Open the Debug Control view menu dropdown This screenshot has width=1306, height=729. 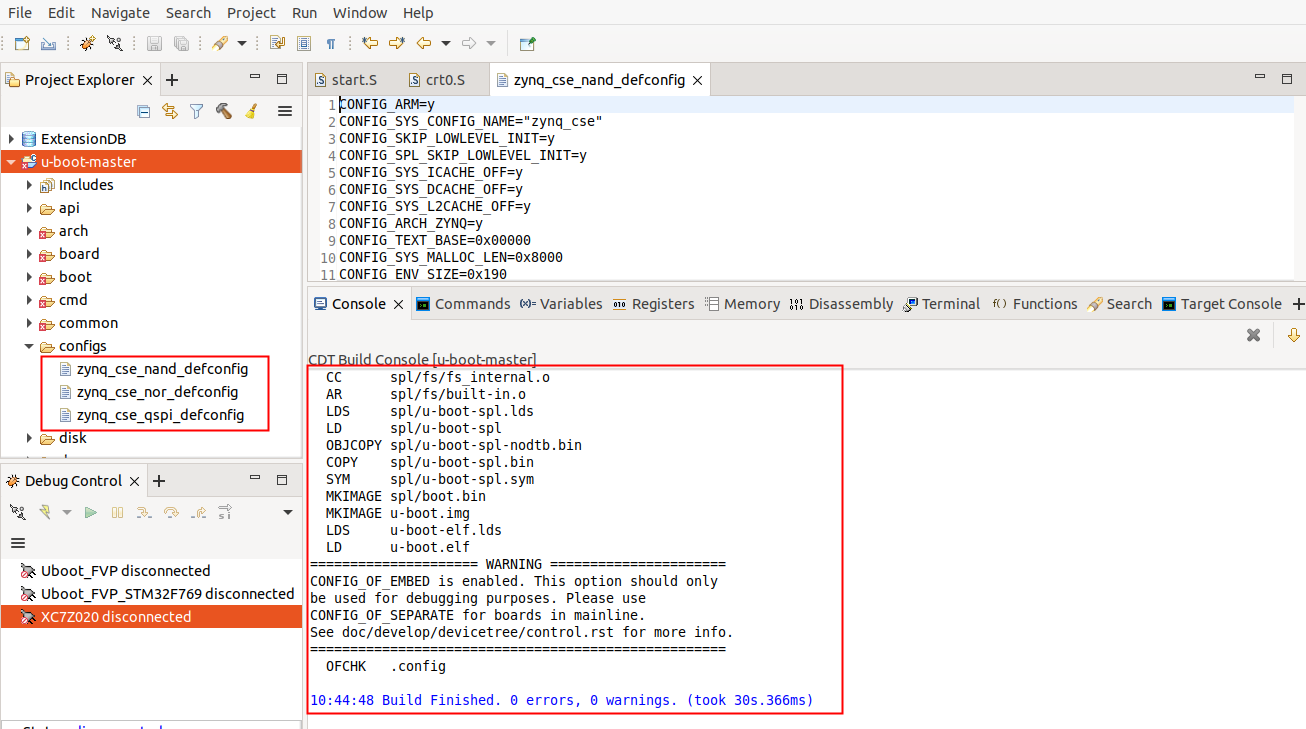[288, 512]
